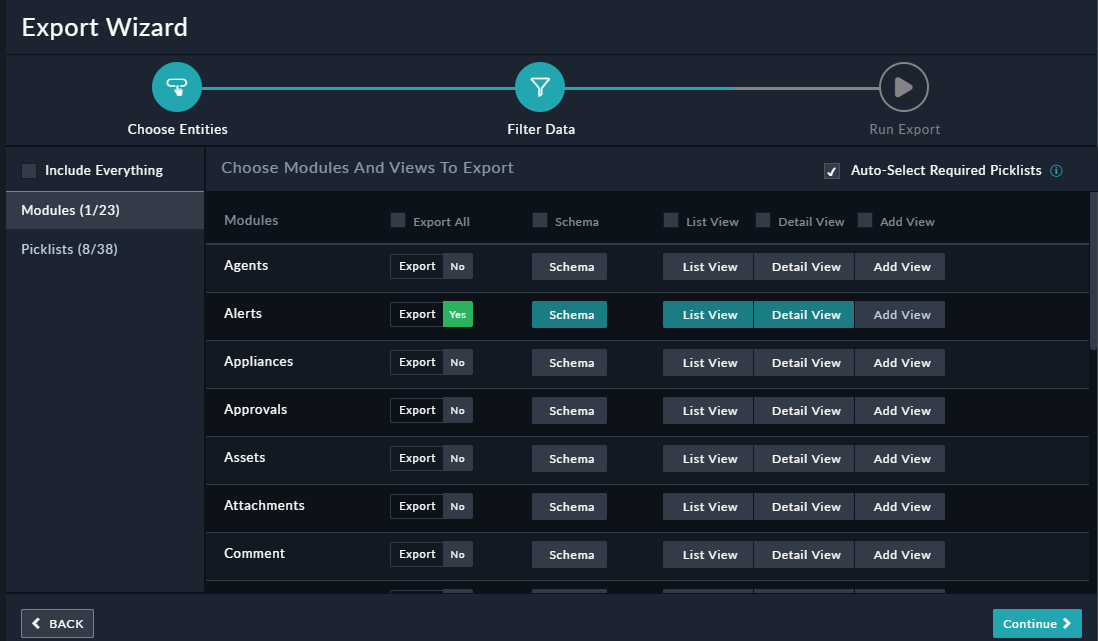Click List View for Assets
This screenshot has height=641, width=1098.
click(707, 458)
